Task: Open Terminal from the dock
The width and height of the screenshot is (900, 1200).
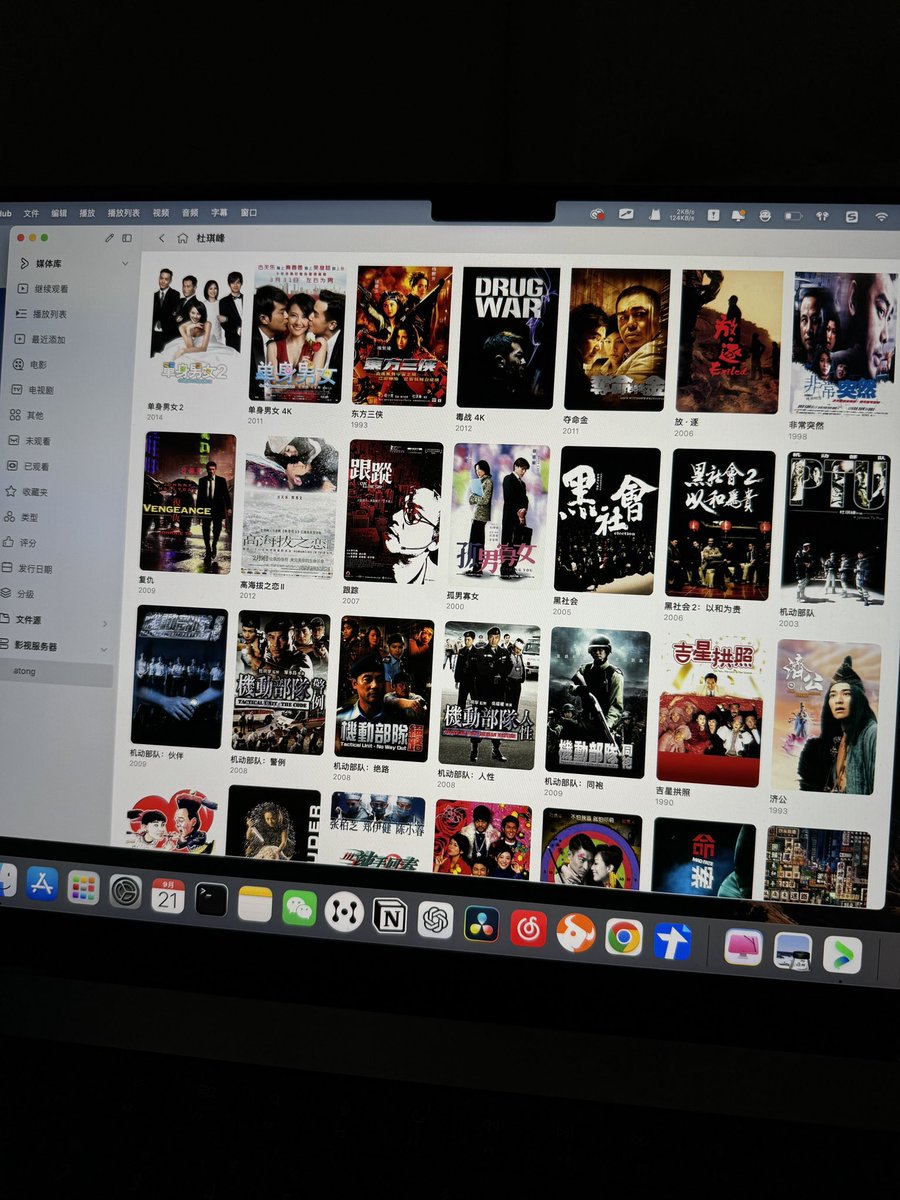Action: click(211, 899)
